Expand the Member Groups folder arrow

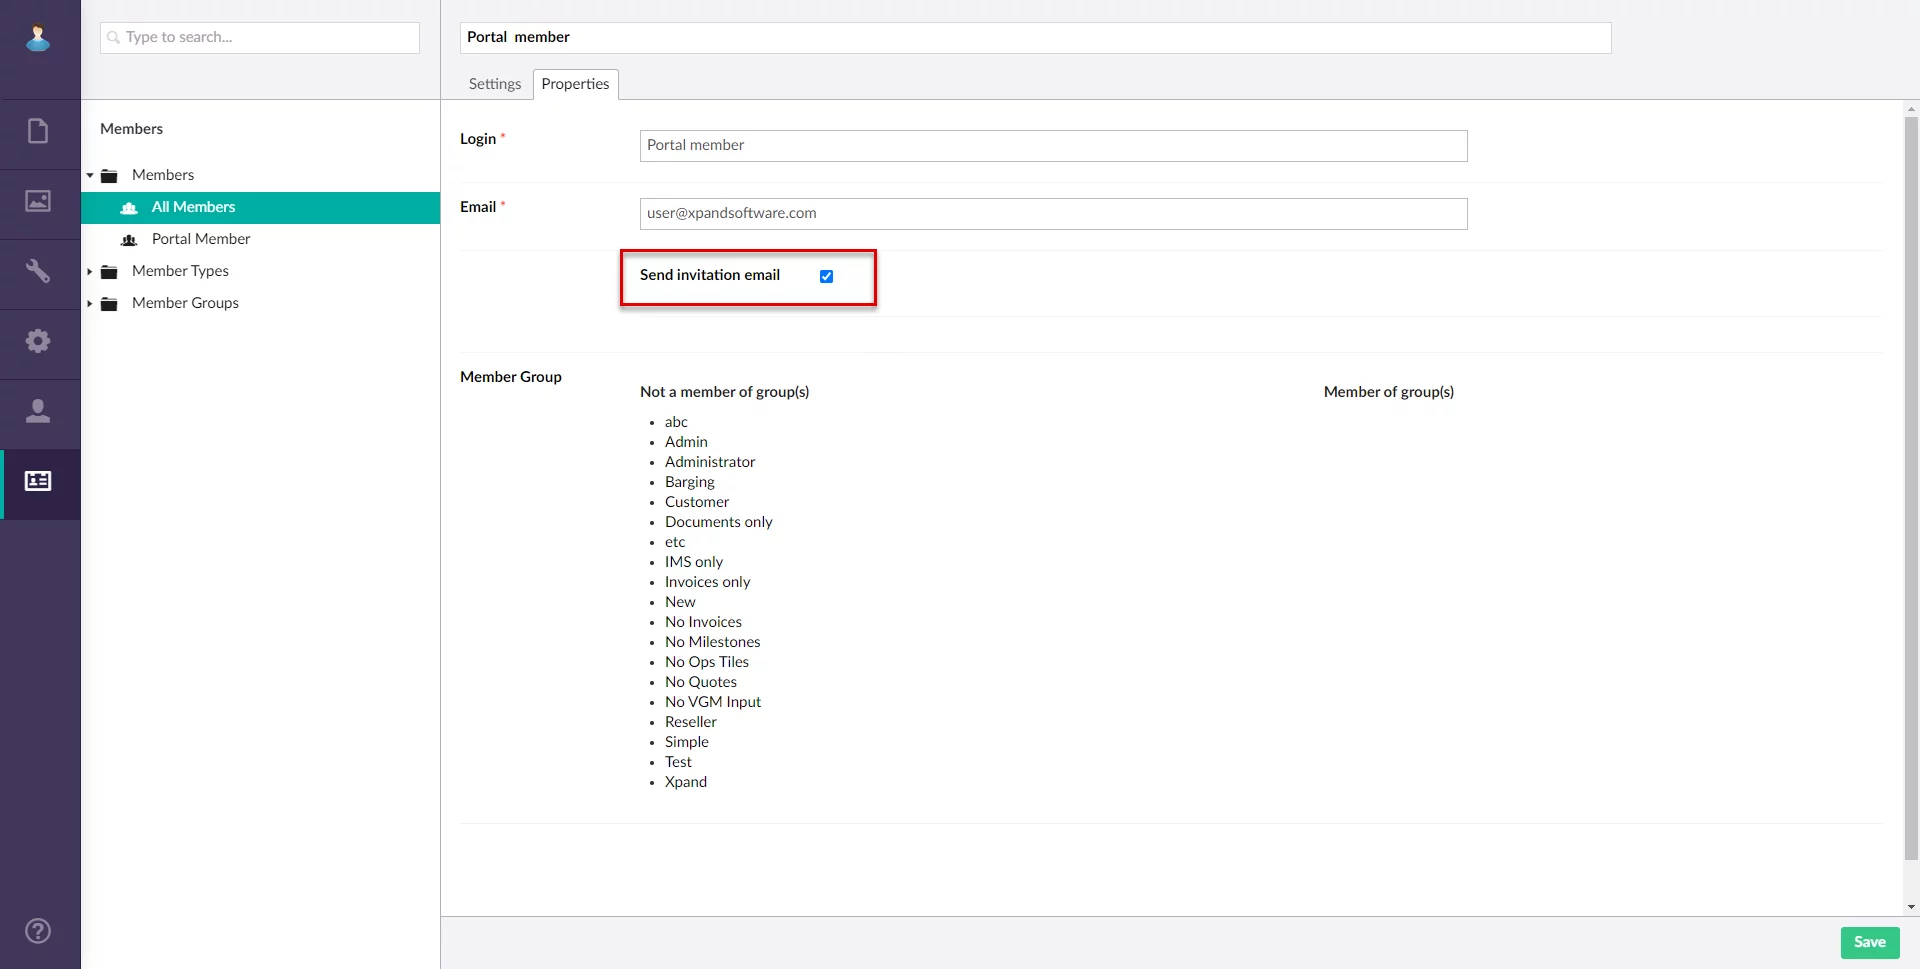coord(90,303)
